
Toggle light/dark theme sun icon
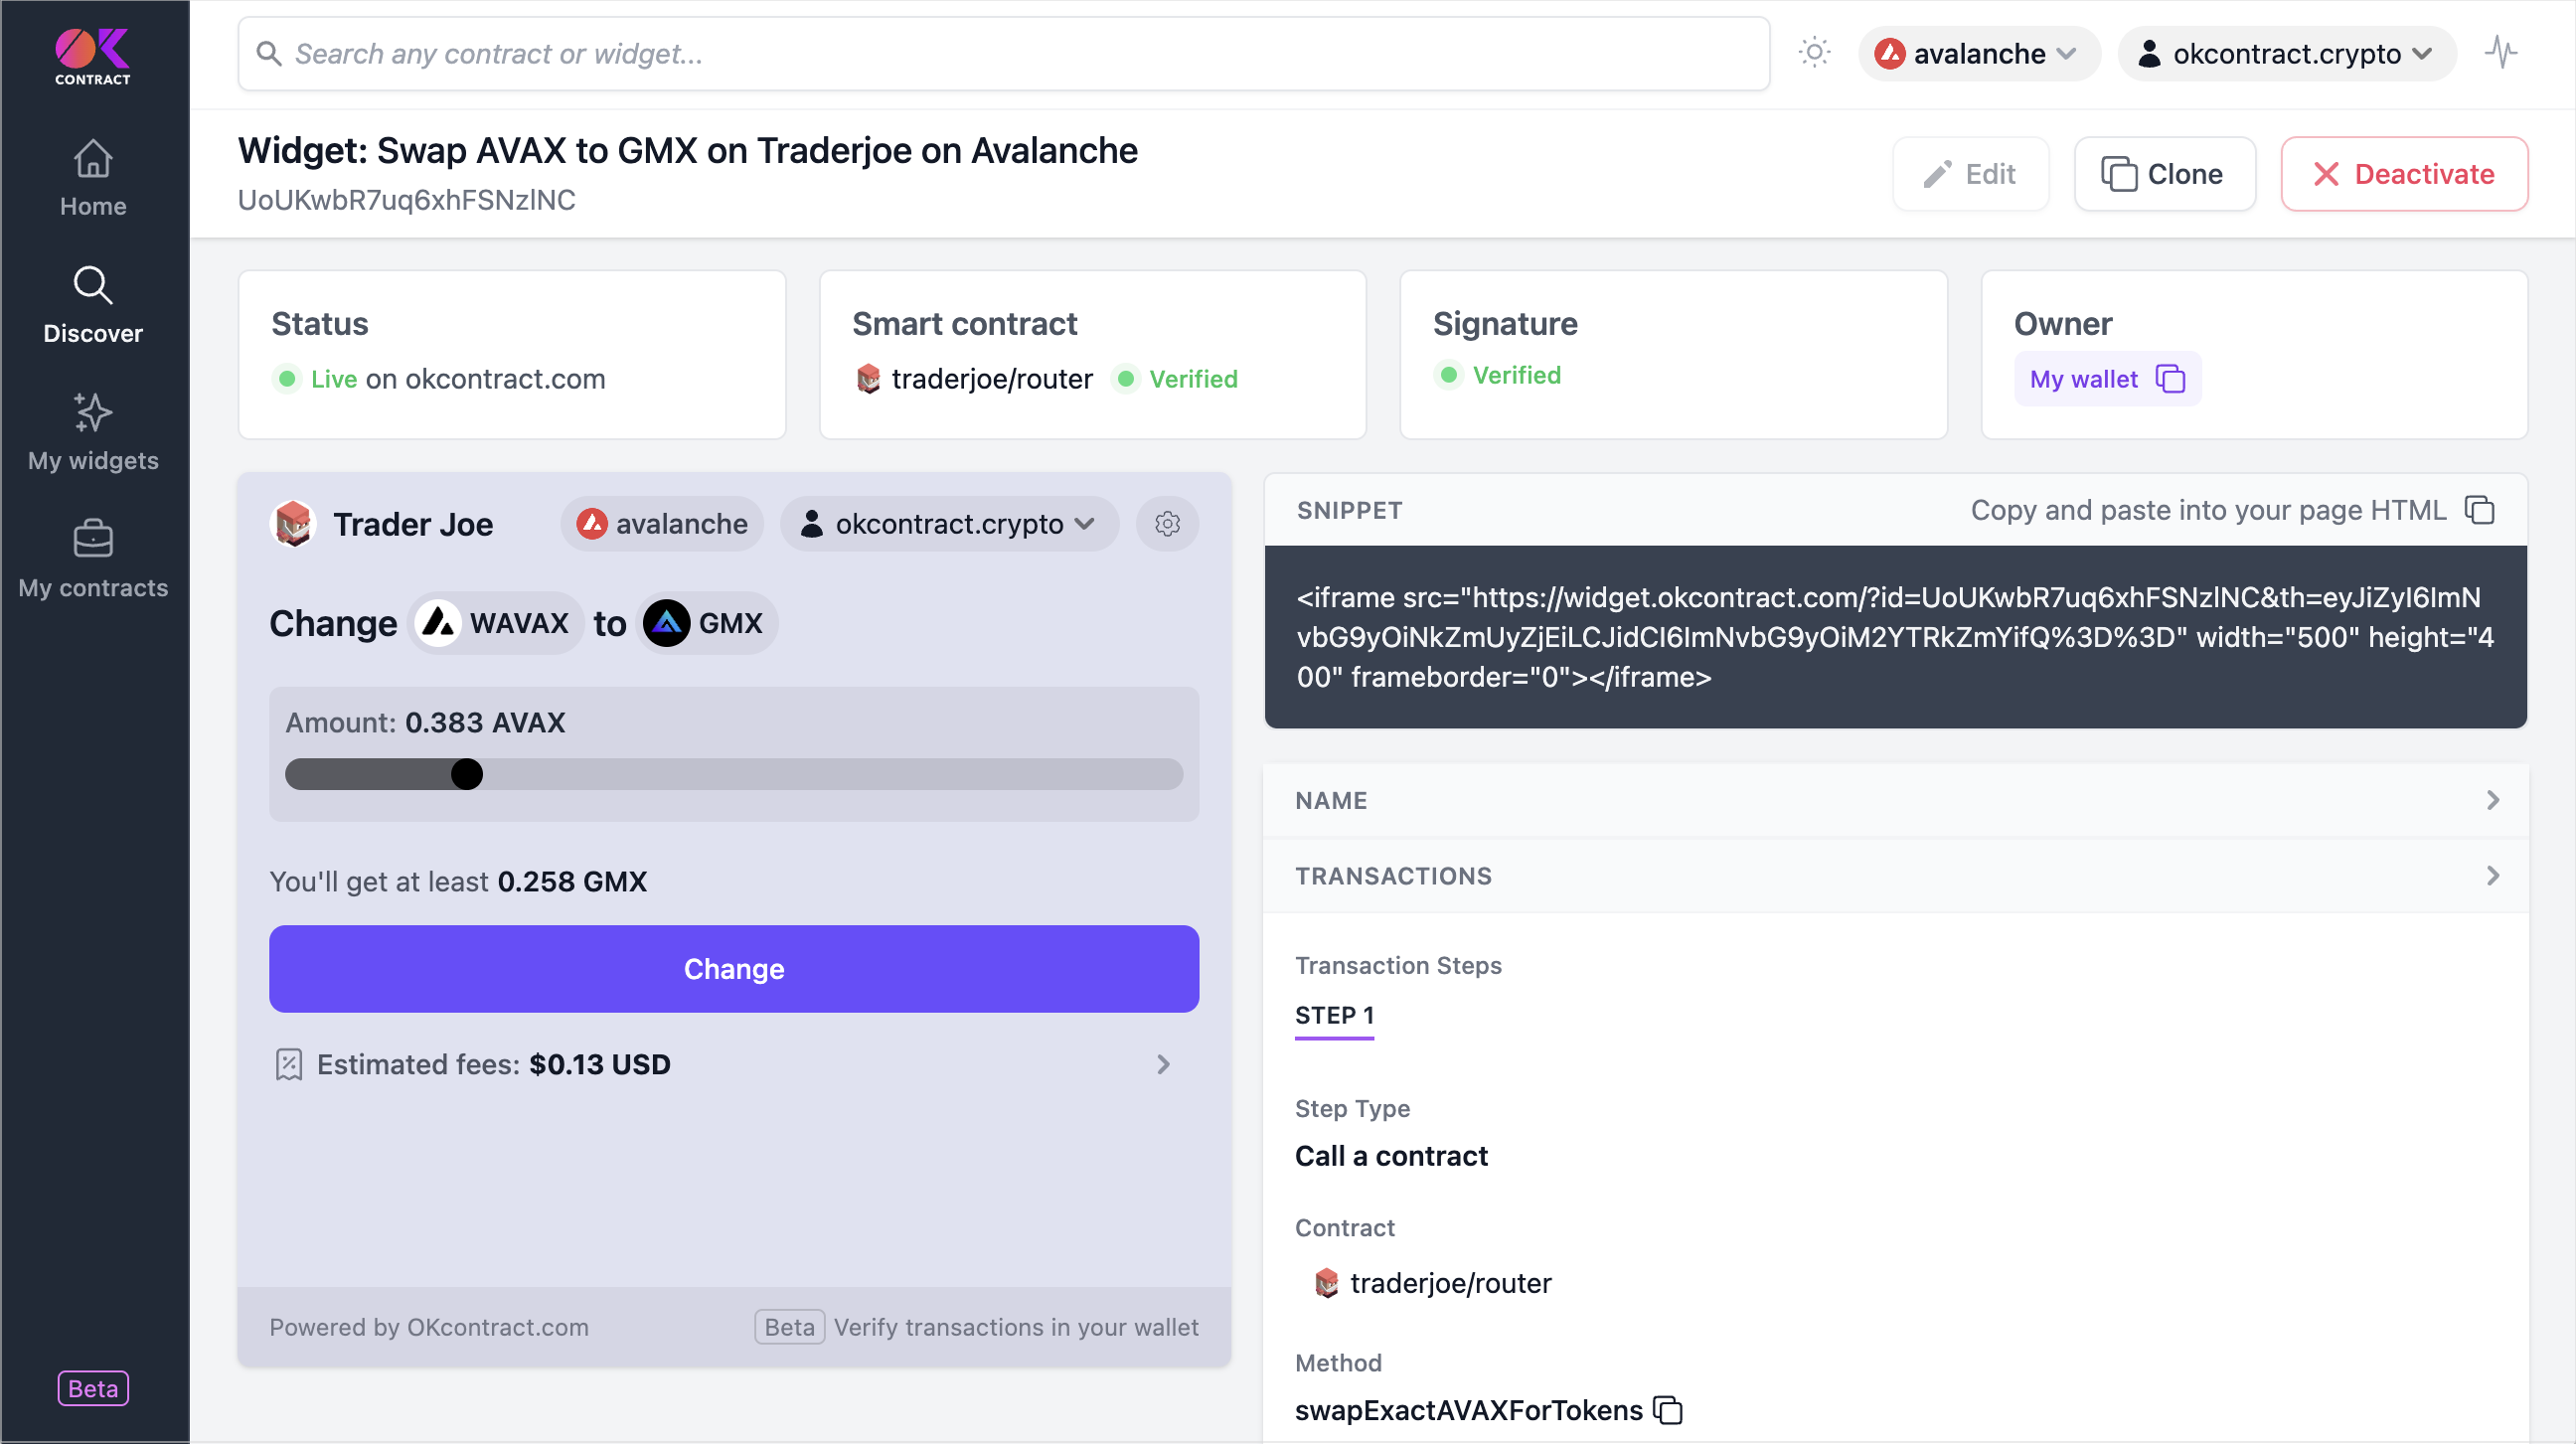point(1814,52)
